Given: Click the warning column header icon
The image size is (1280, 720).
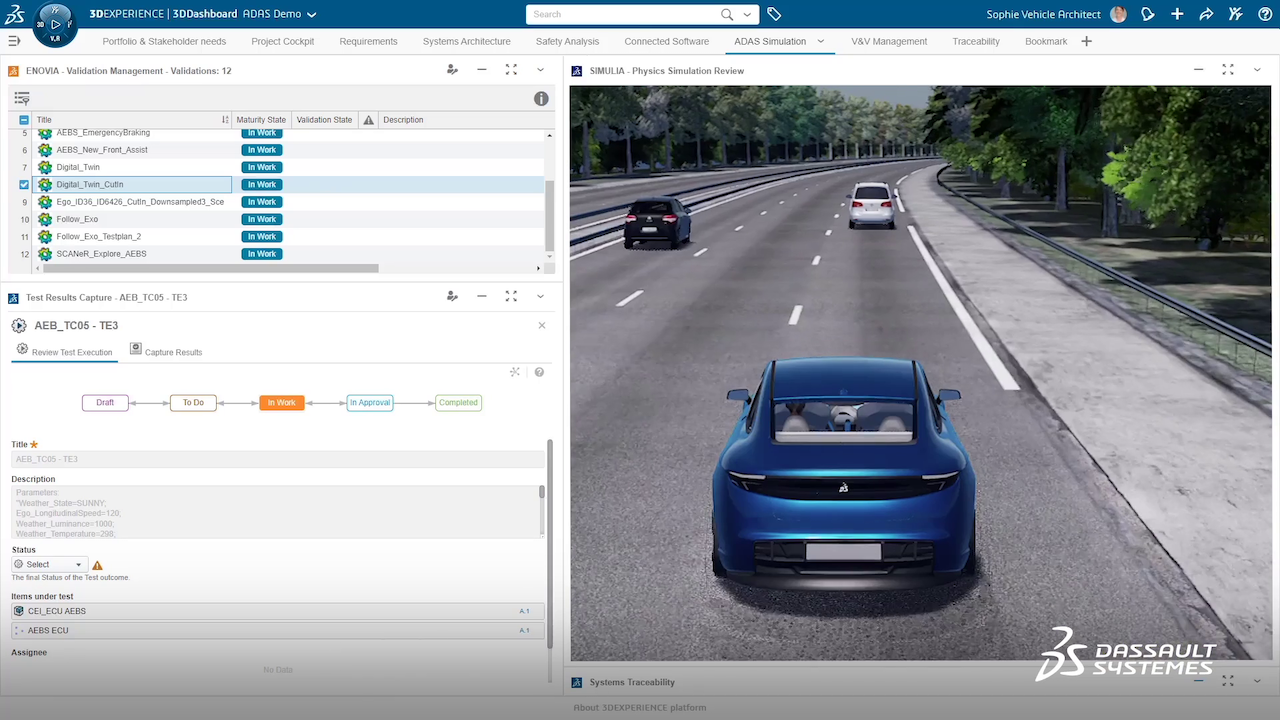Looking at the screenshot, I should coord(368,120).
